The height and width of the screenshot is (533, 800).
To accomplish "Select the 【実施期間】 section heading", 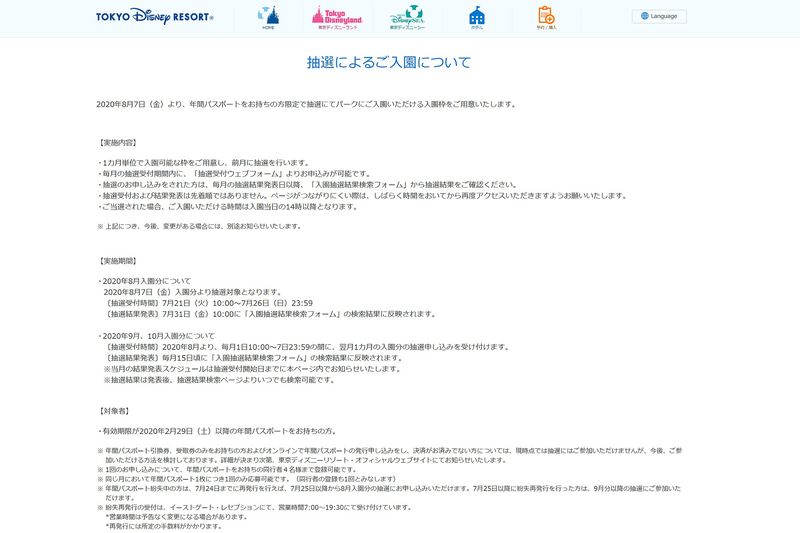I will pyautogui.click(x=117, y=261).
